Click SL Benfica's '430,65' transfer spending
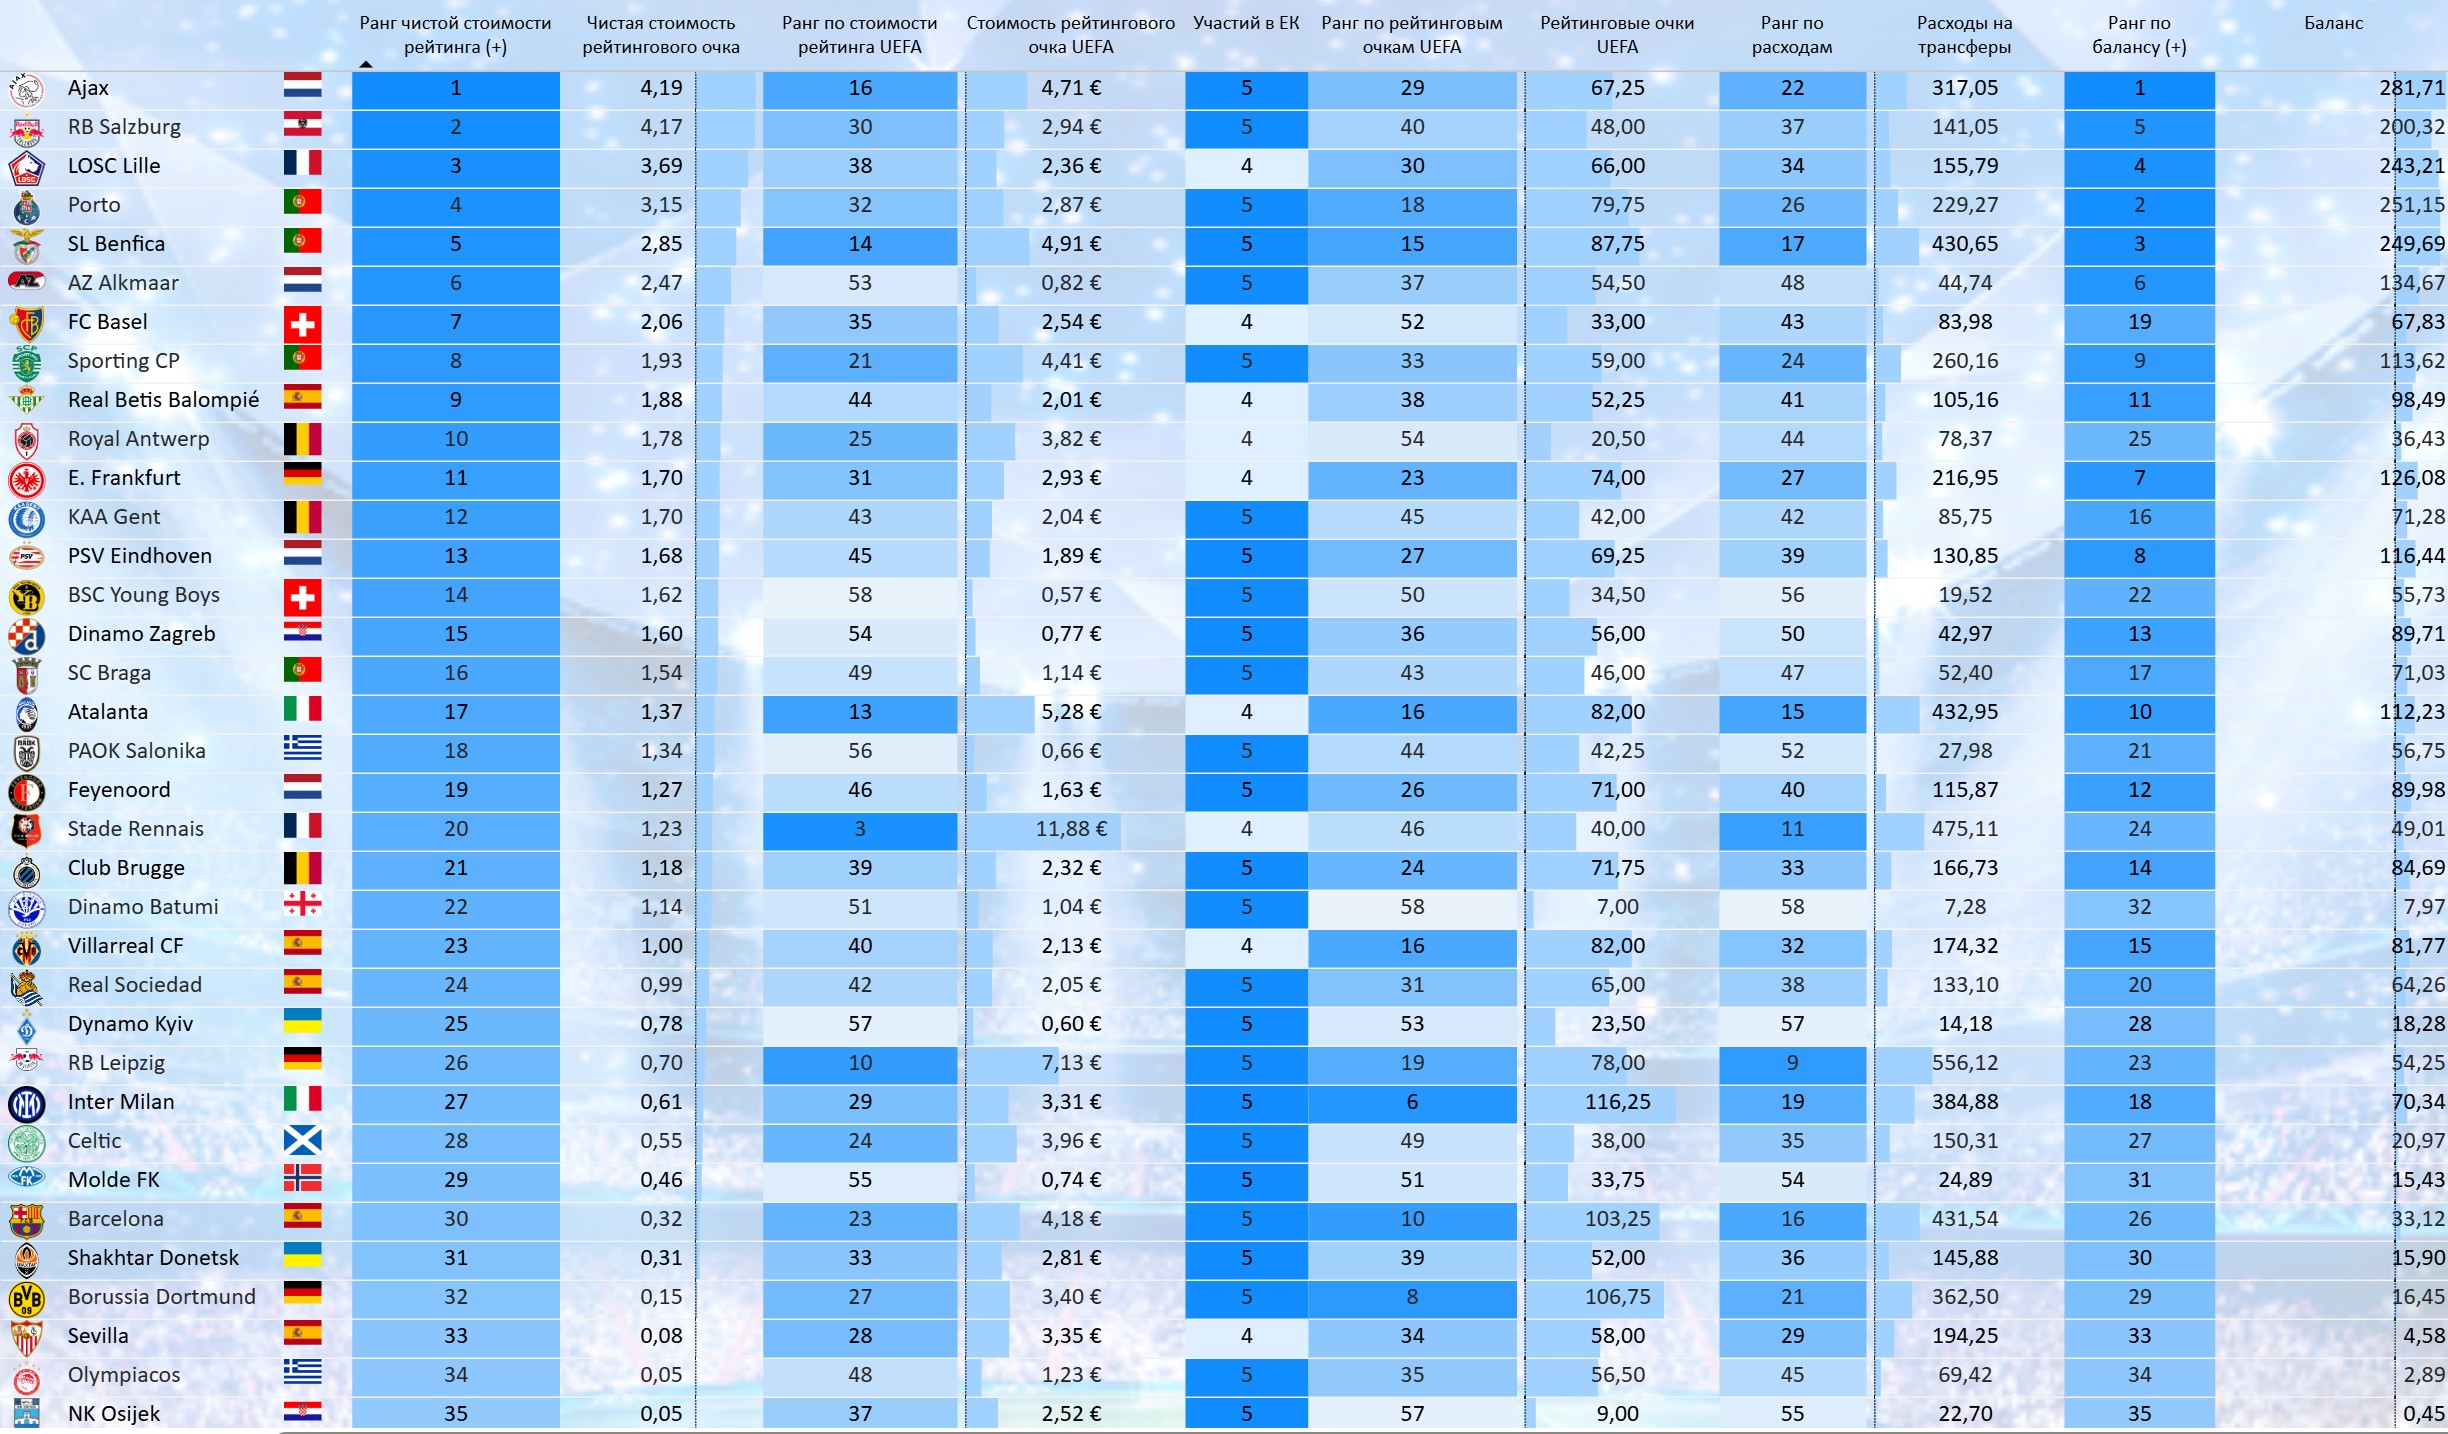This screenshot has height=1434, width=2448. coord(1965,244)
